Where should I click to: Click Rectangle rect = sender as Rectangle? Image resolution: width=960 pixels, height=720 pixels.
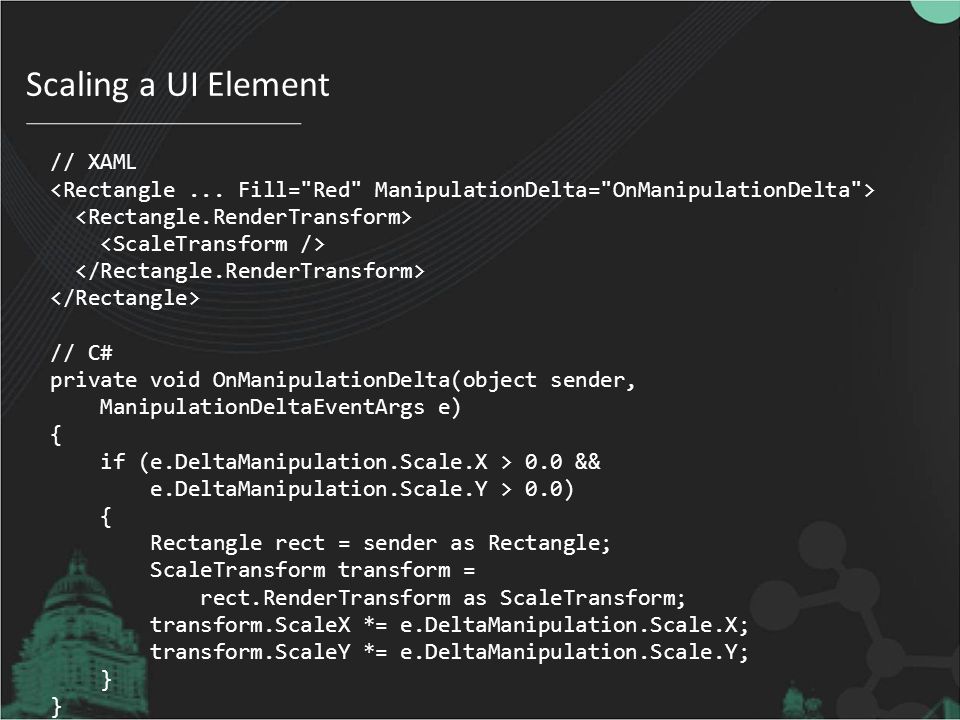point(380,543)
